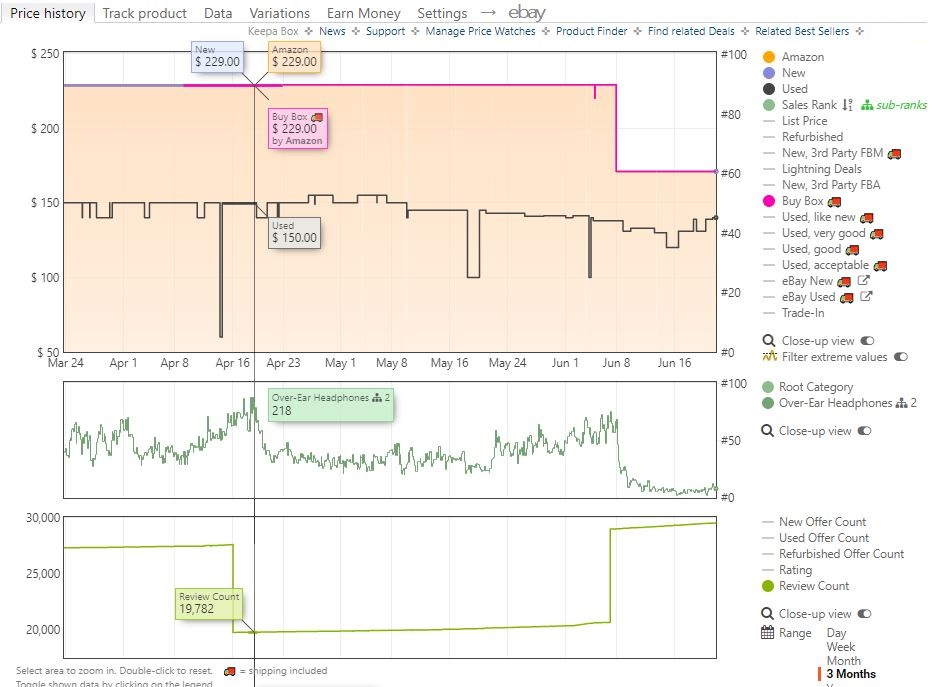Click truck icon beside Used, like new

866,218
